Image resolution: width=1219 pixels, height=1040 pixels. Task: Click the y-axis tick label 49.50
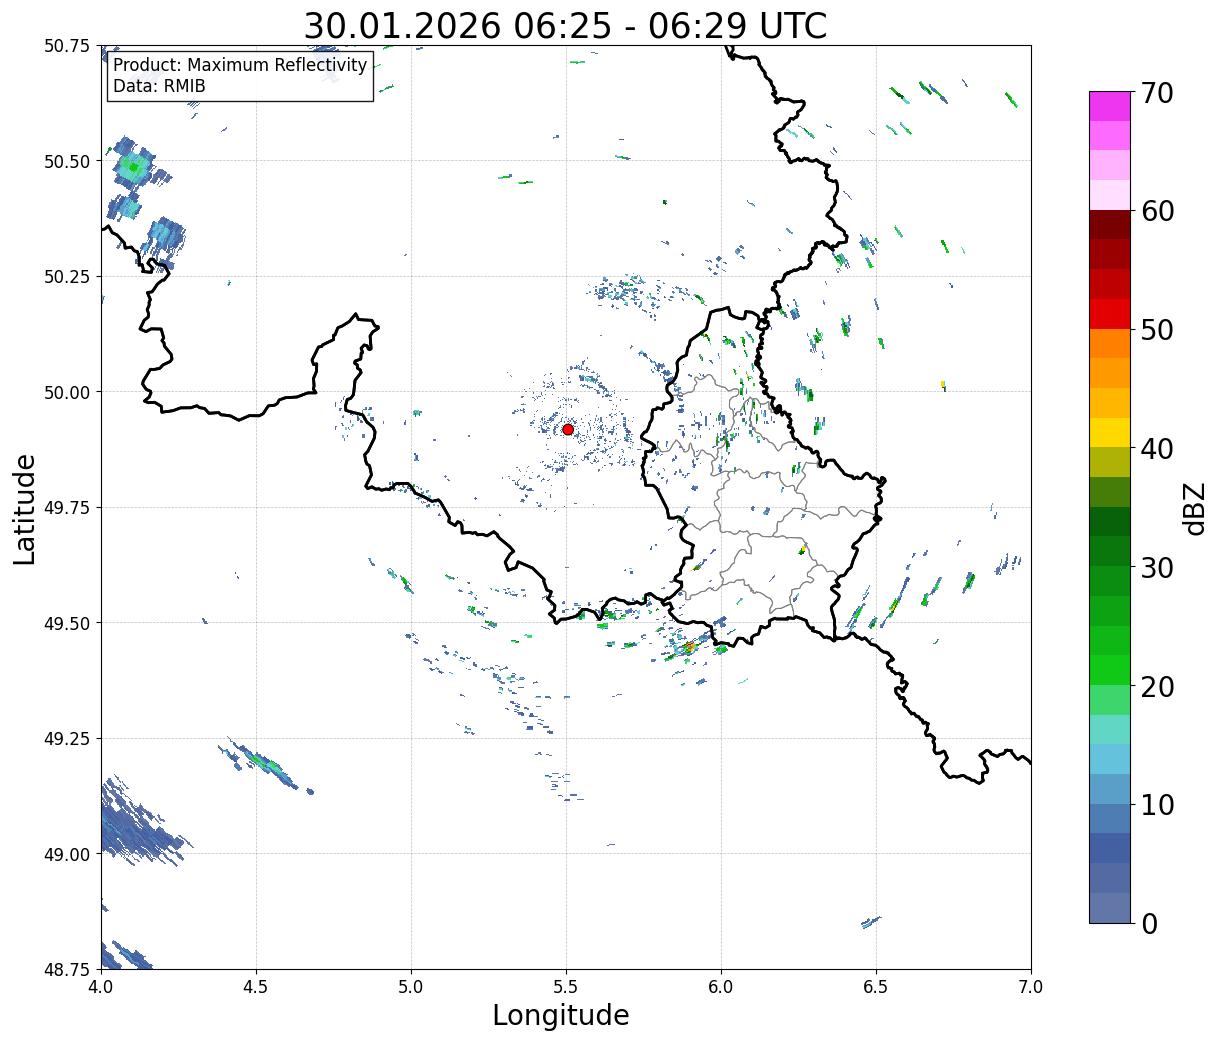click(68, 623)
